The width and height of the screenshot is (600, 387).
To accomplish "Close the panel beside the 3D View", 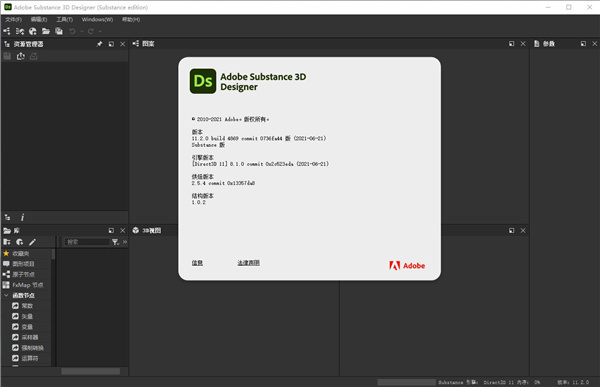I will pyautogui.click(x=523, y=230).
